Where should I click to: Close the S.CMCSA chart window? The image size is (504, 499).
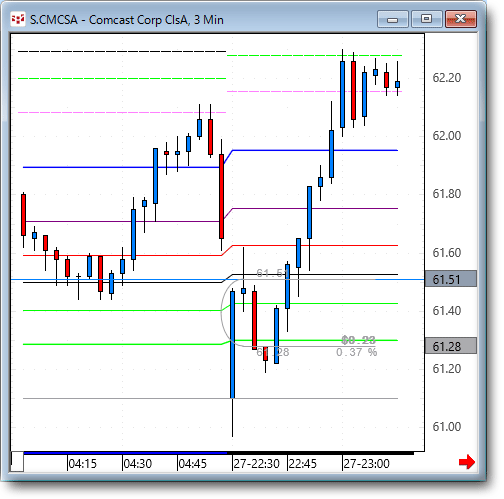(x=461, y=19)
